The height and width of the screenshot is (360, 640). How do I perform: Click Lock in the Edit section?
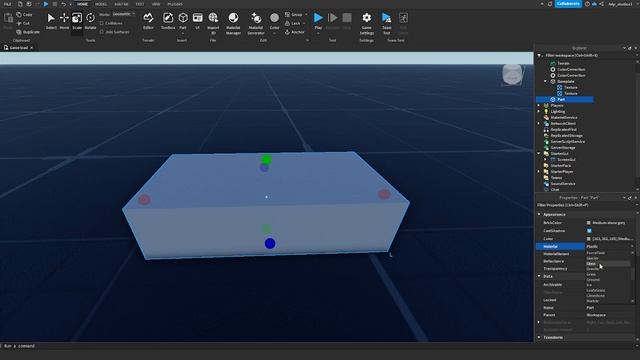(x=293, y=23)
